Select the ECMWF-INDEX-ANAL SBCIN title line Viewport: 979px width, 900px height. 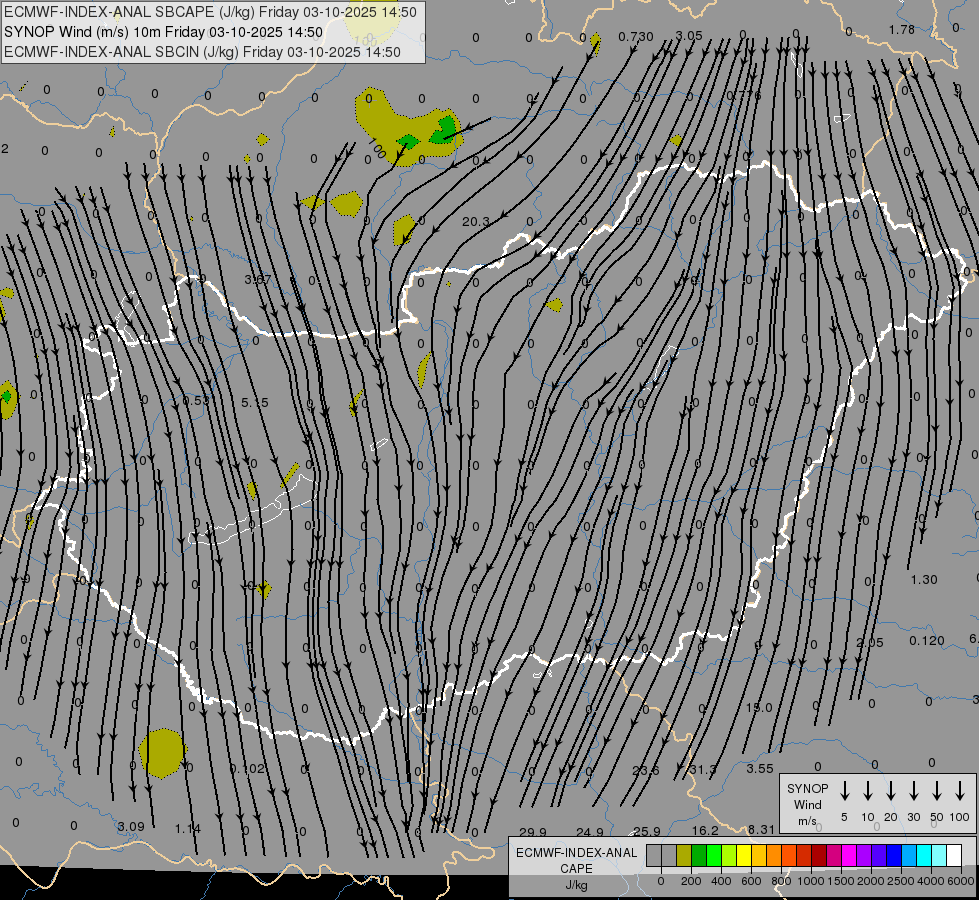pyautogui.click(x=202, y=52)
